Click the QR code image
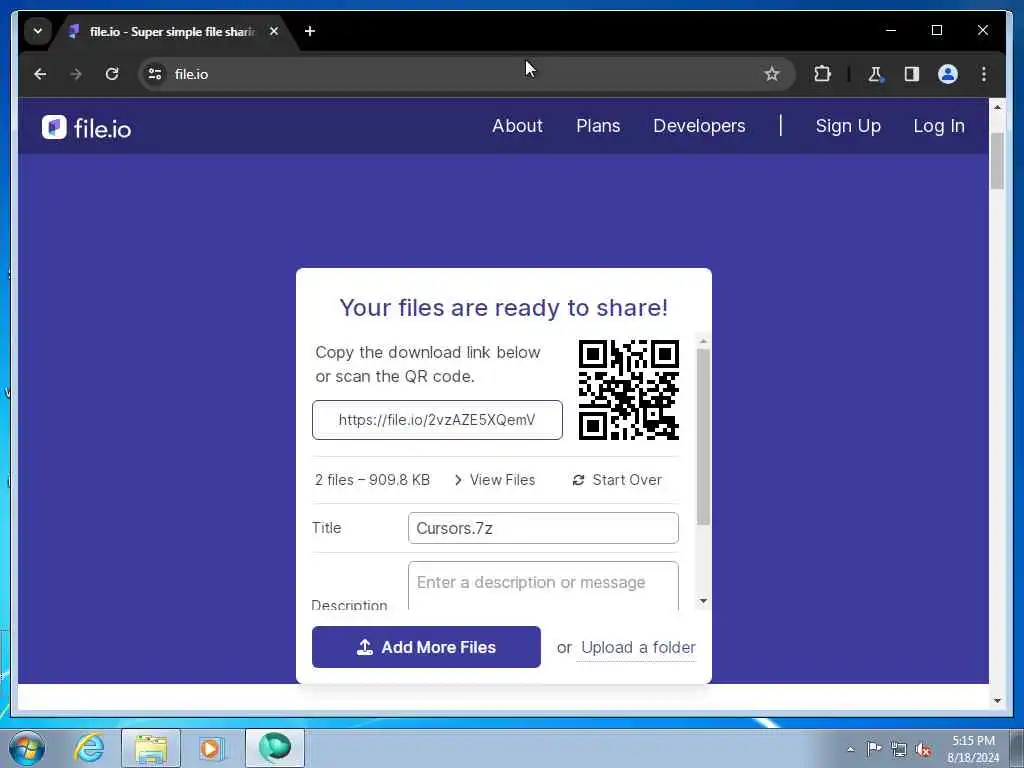The image size is (1024, 768). click(628, 390)
